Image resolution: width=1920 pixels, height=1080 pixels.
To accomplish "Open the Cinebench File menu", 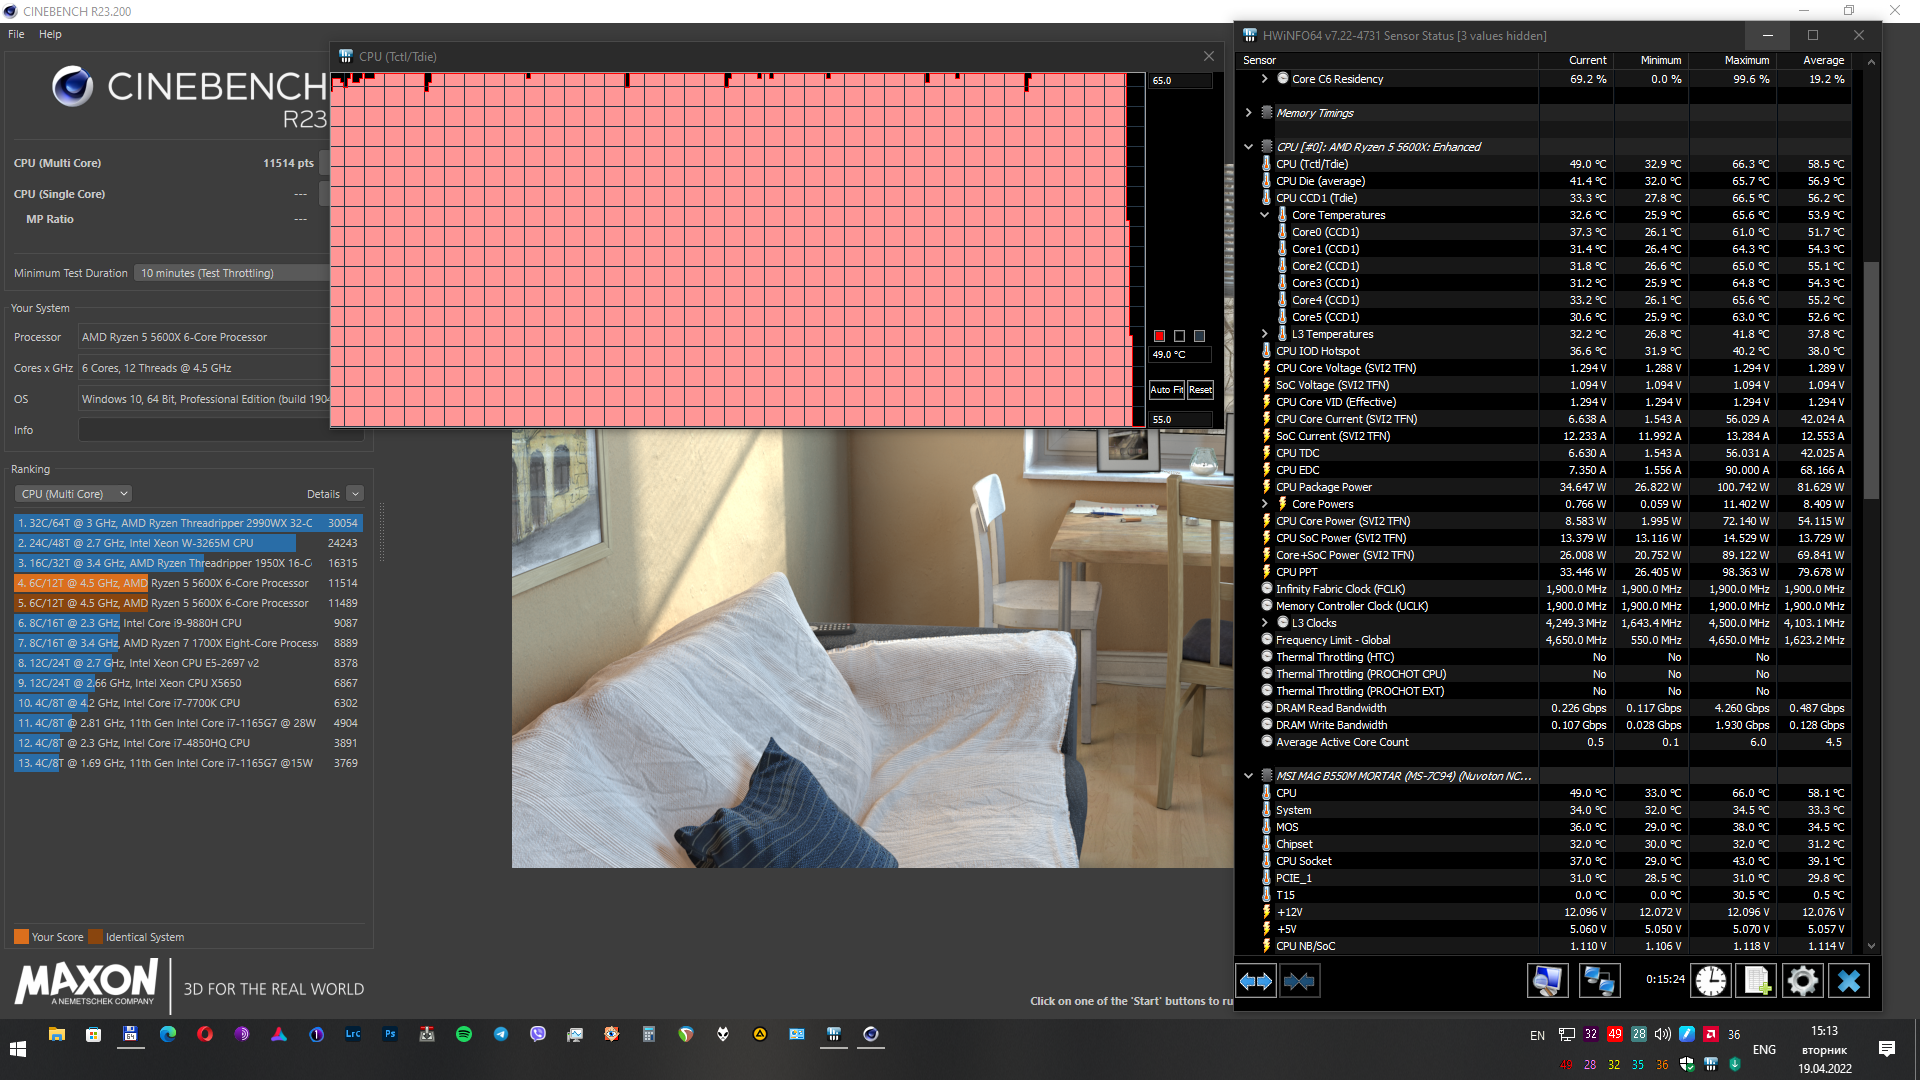I will coord(16,34).
